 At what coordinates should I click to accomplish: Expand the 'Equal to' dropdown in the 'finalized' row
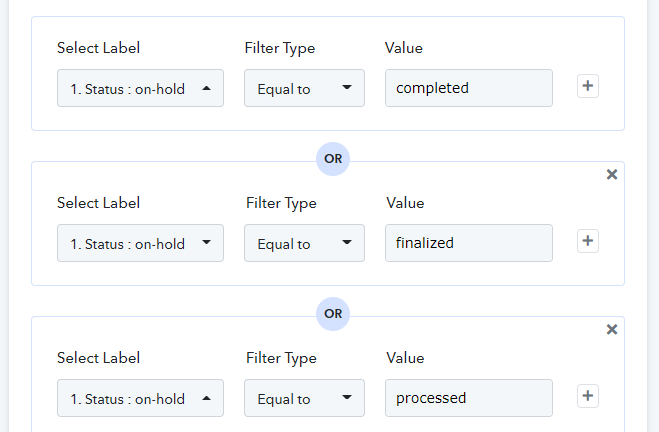point(304,243)
